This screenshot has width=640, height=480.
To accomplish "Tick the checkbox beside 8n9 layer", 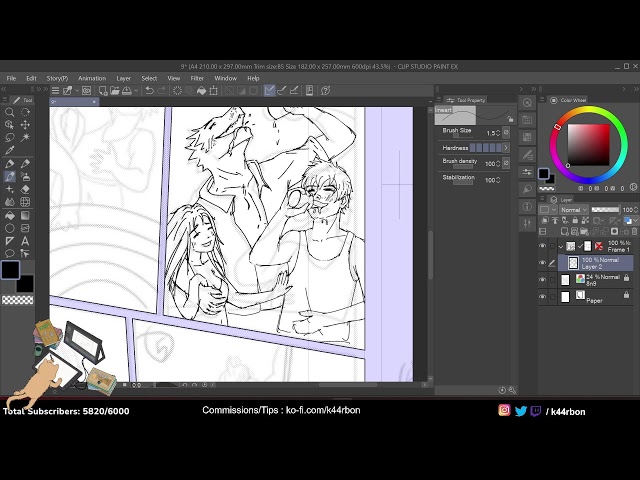I will (x=553, y=280).
